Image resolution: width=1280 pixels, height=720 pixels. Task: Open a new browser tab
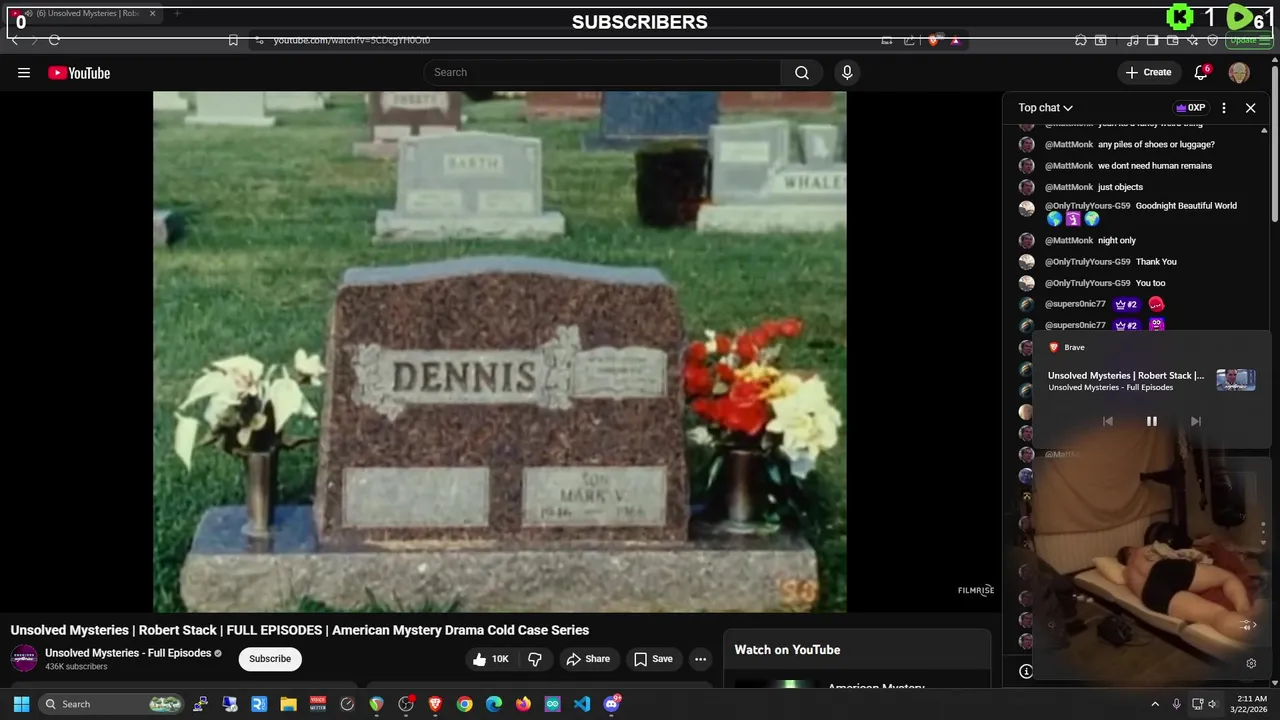point(177,14)
